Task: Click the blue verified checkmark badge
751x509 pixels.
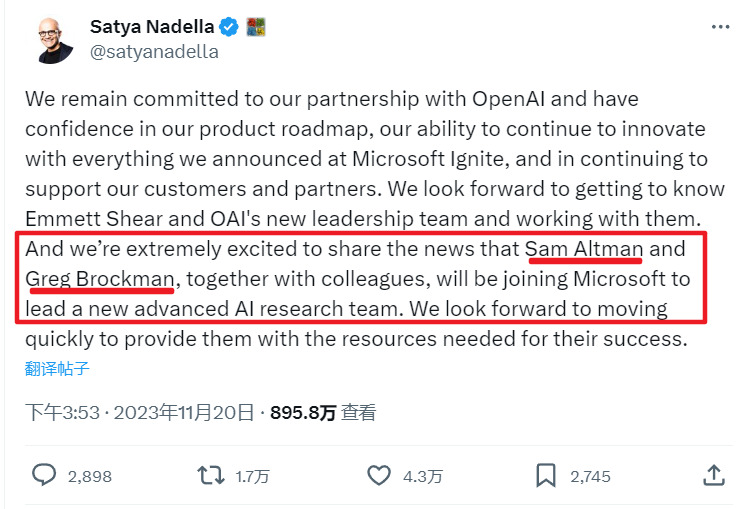Action: coord(233,25)
